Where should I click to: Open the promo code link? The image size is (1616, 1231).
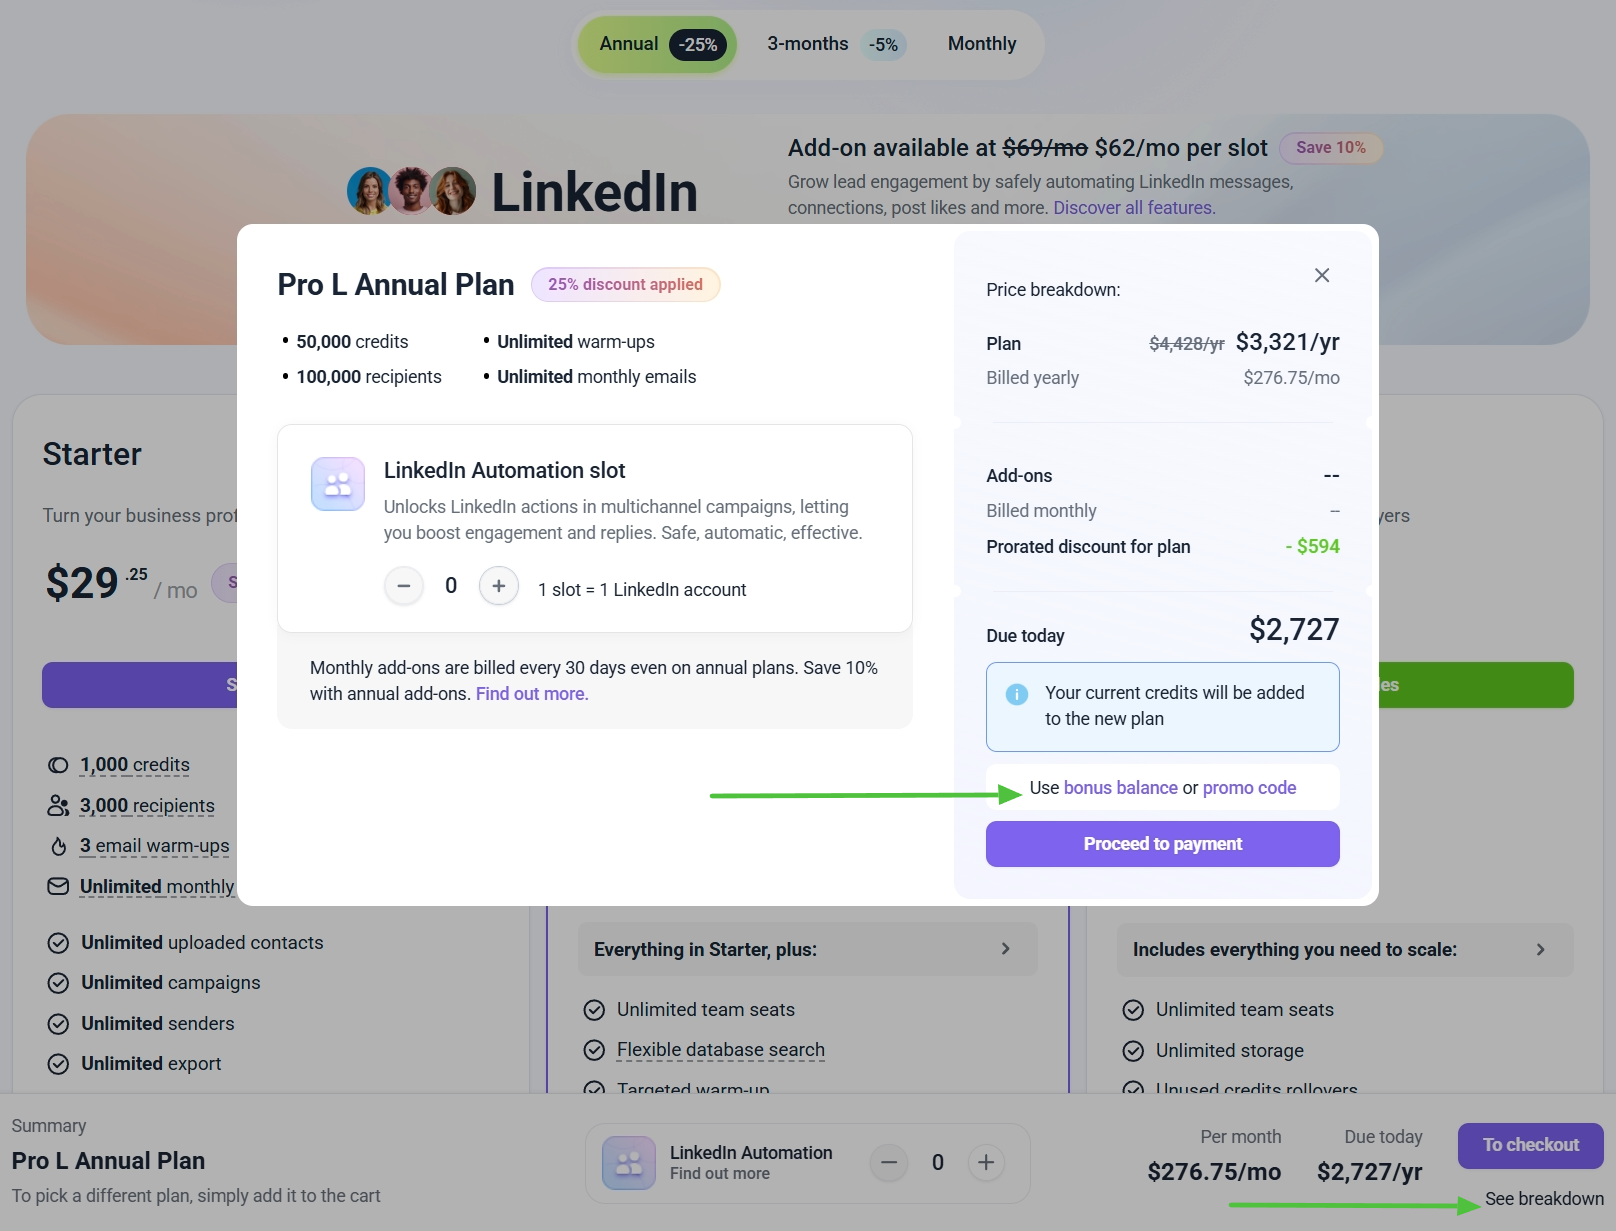click(1250, 788)
